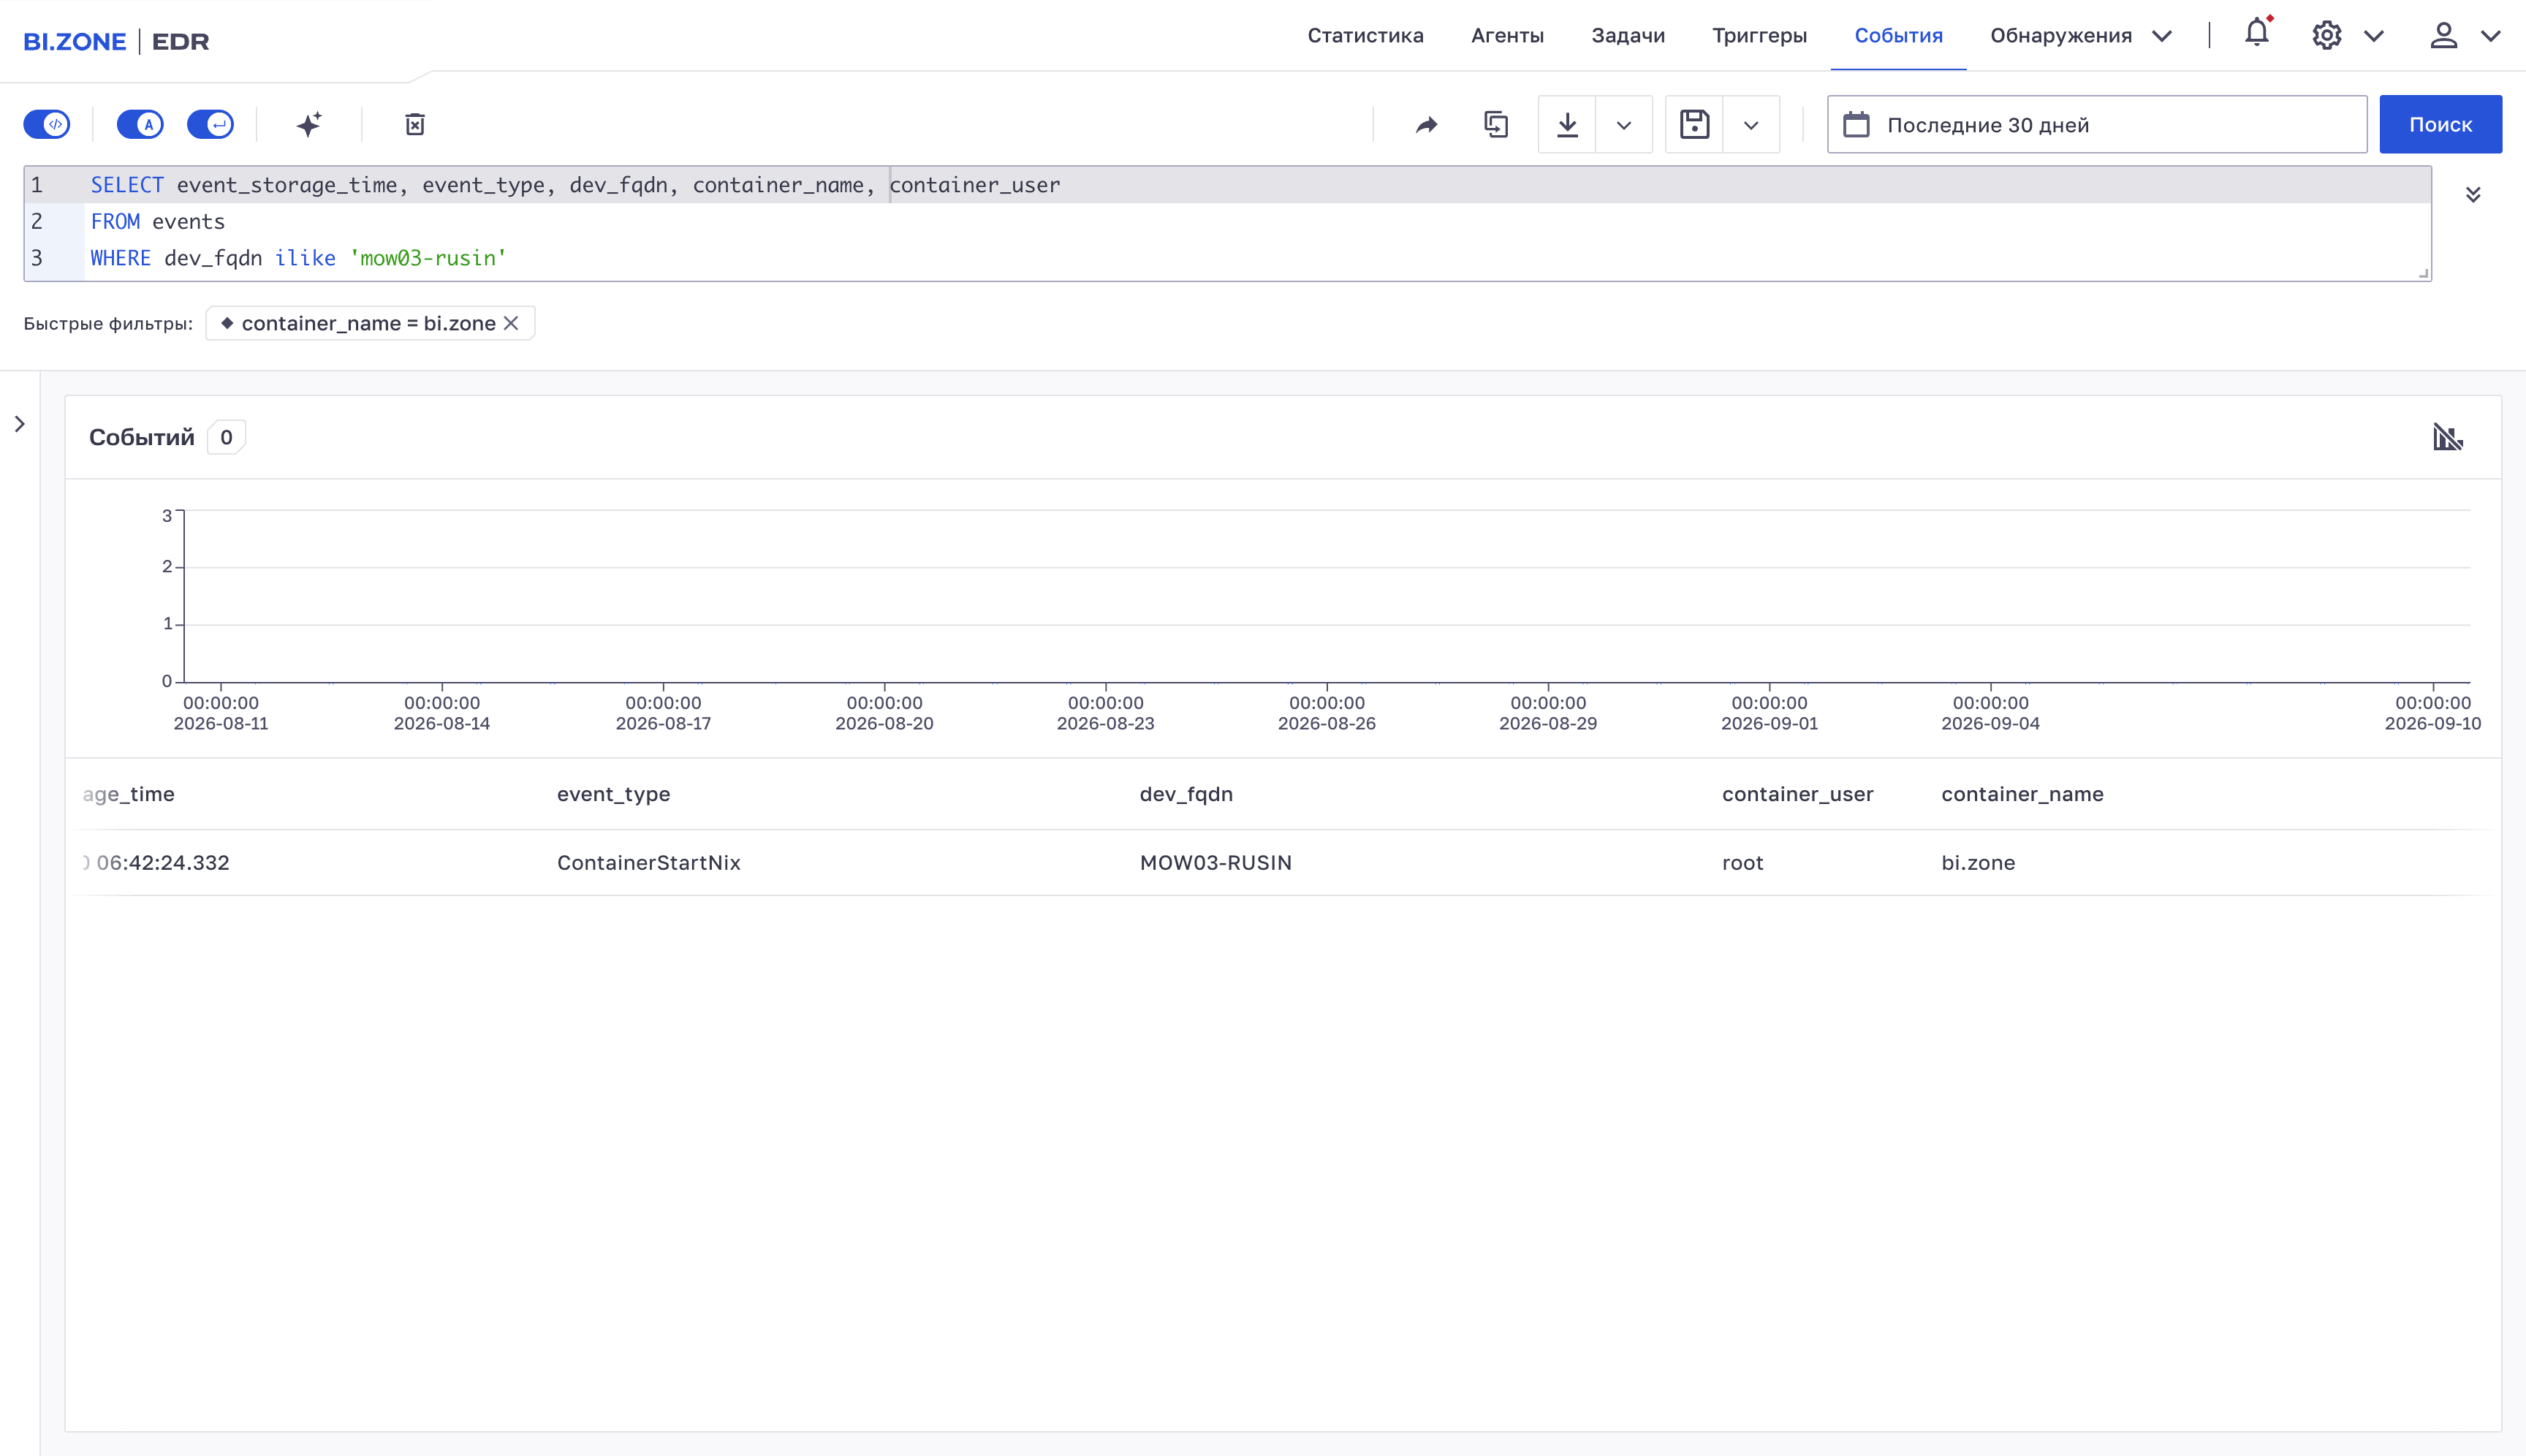Open the Последние 30 дней date range field
The width and height of the screenshot is (2526, 1456).
tap(2097, 124)
